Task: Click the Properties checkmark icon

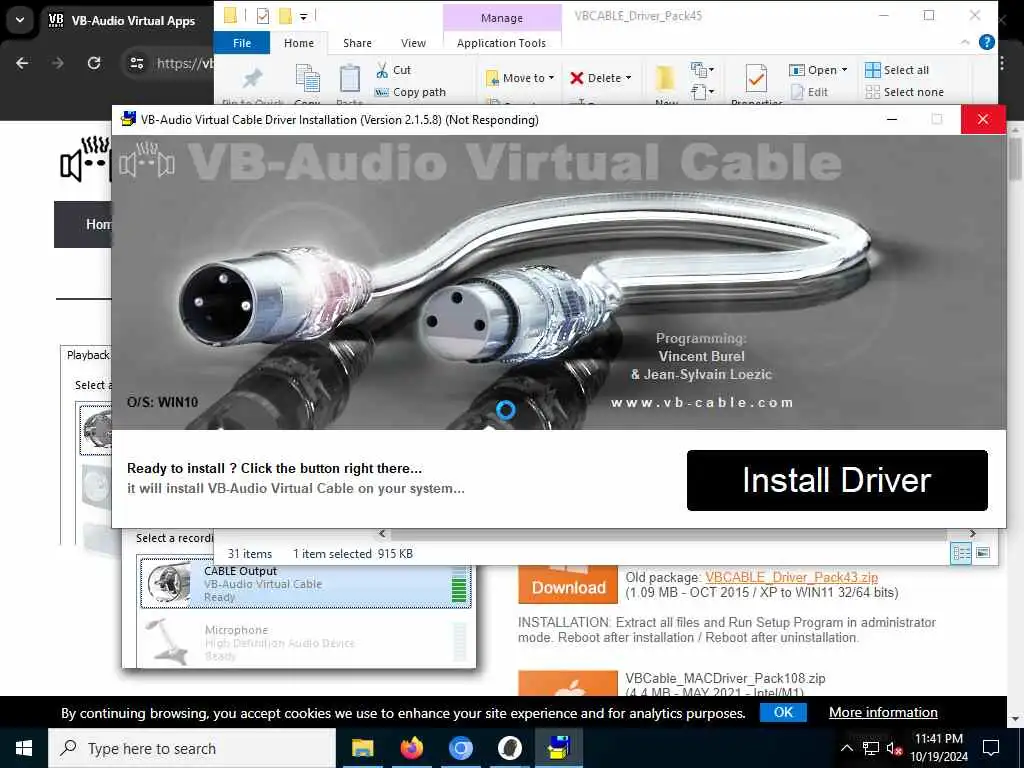Action: pos(756,80)
